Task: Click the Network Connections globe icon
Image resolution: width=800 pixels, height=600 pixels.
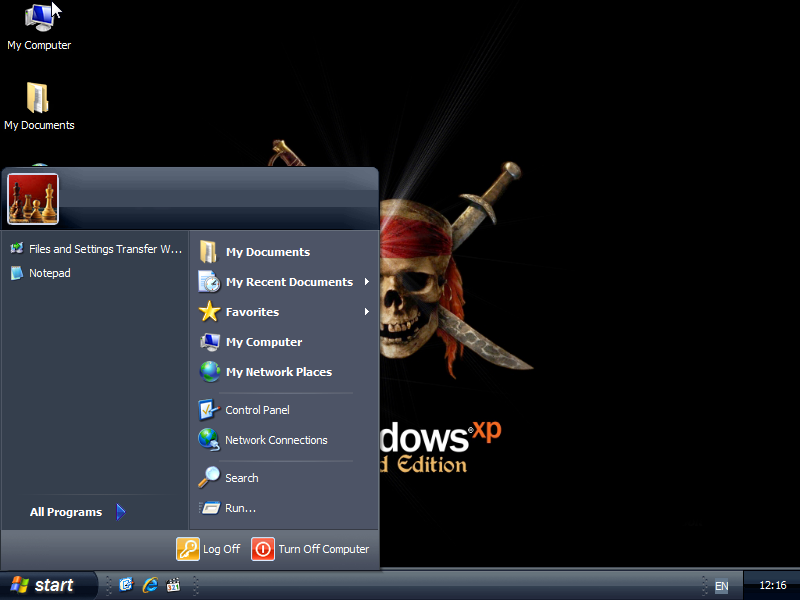Action: [209, 440]
